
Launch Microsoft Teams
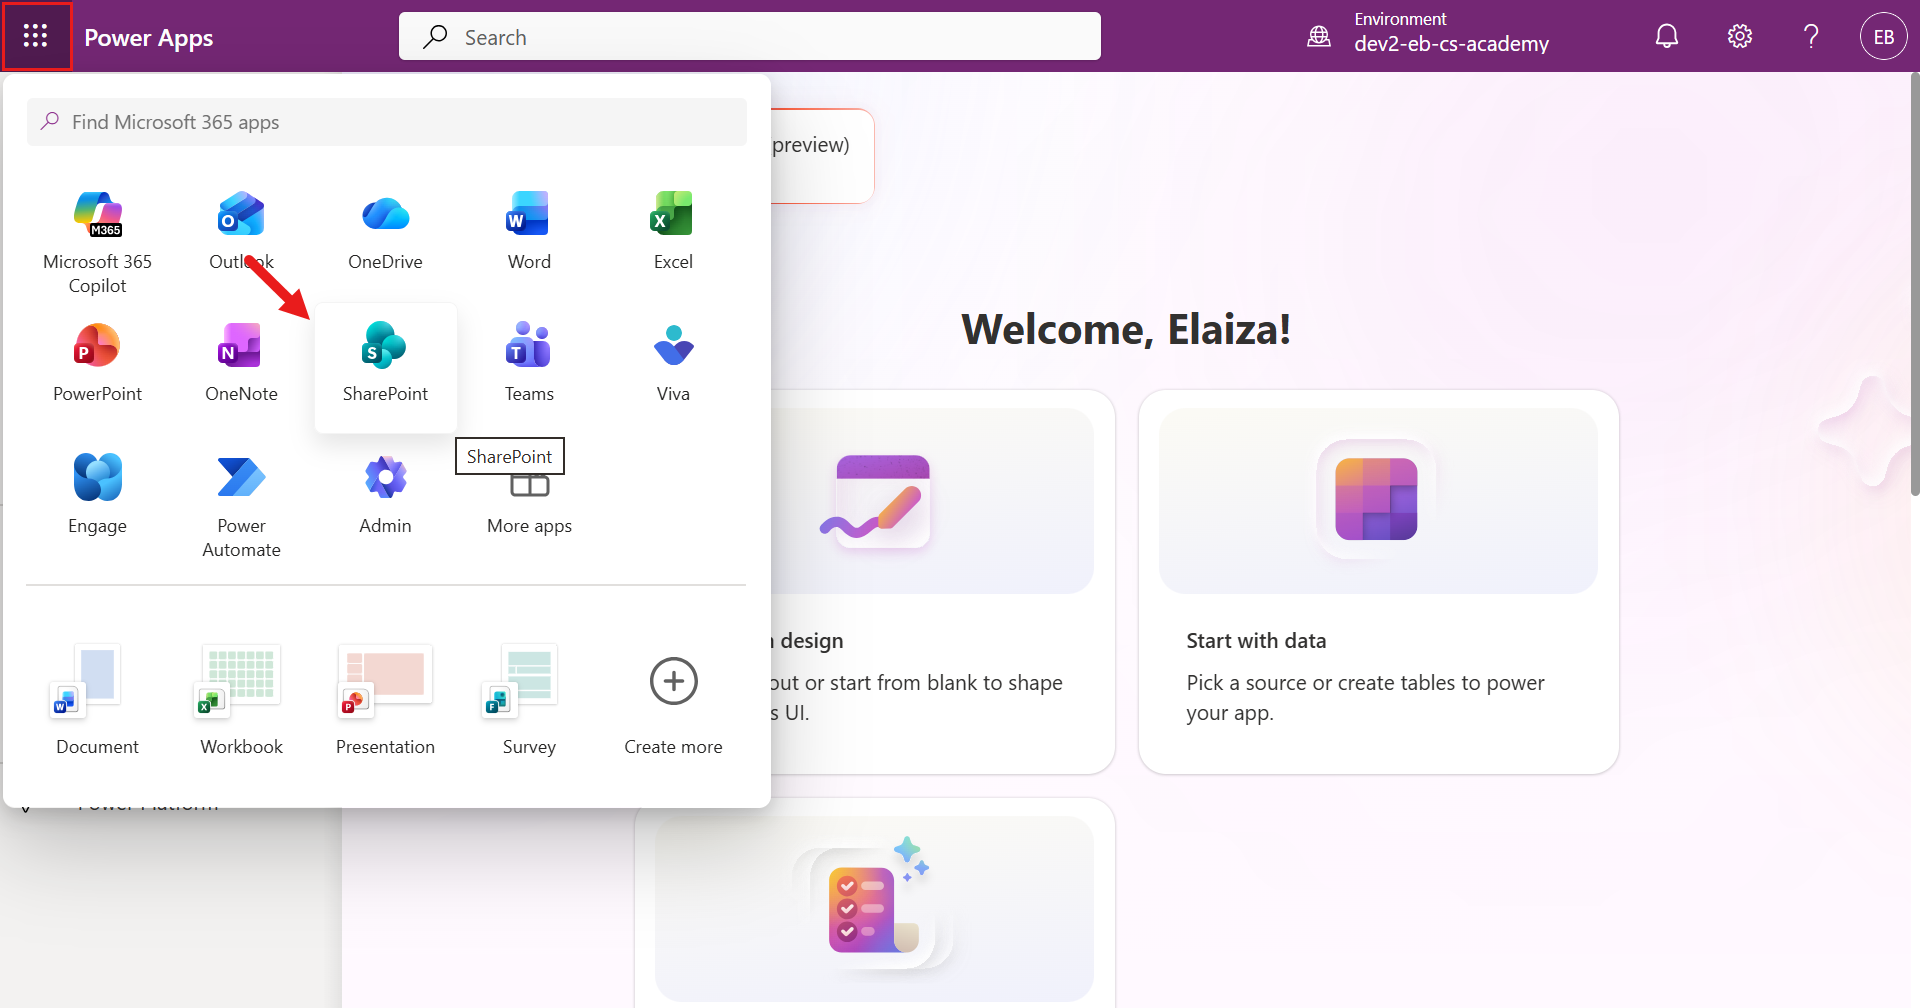click(x=529, y=364)
